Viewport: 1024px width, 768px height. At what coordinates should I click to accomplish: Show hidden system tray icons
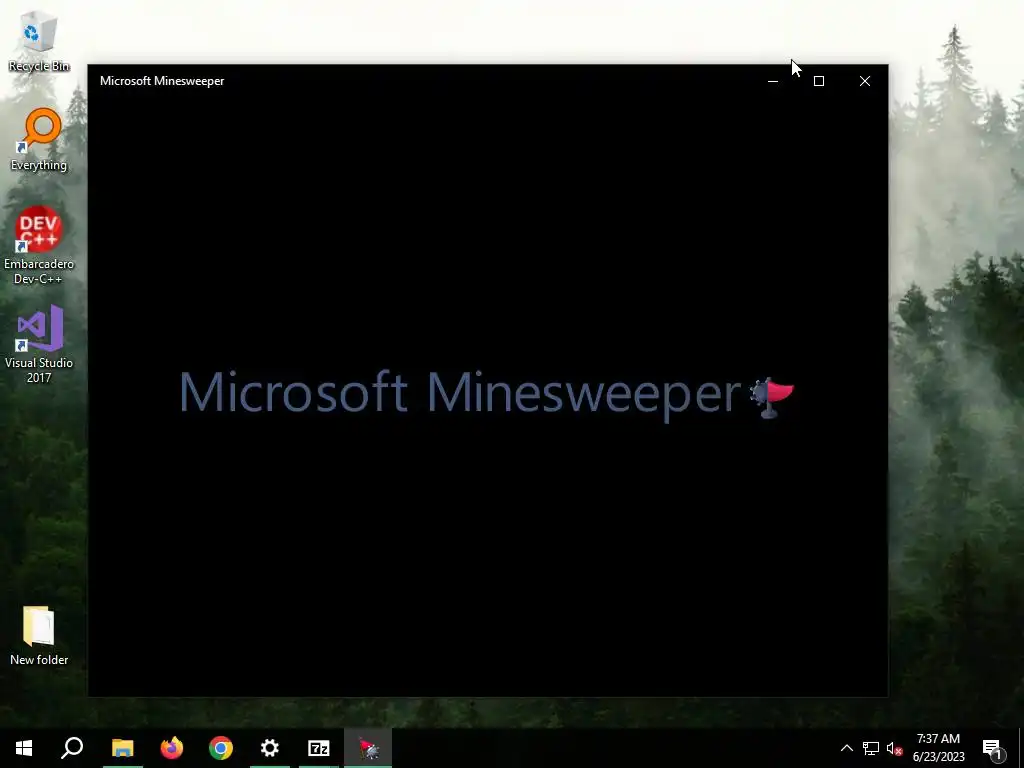(846, 748)
